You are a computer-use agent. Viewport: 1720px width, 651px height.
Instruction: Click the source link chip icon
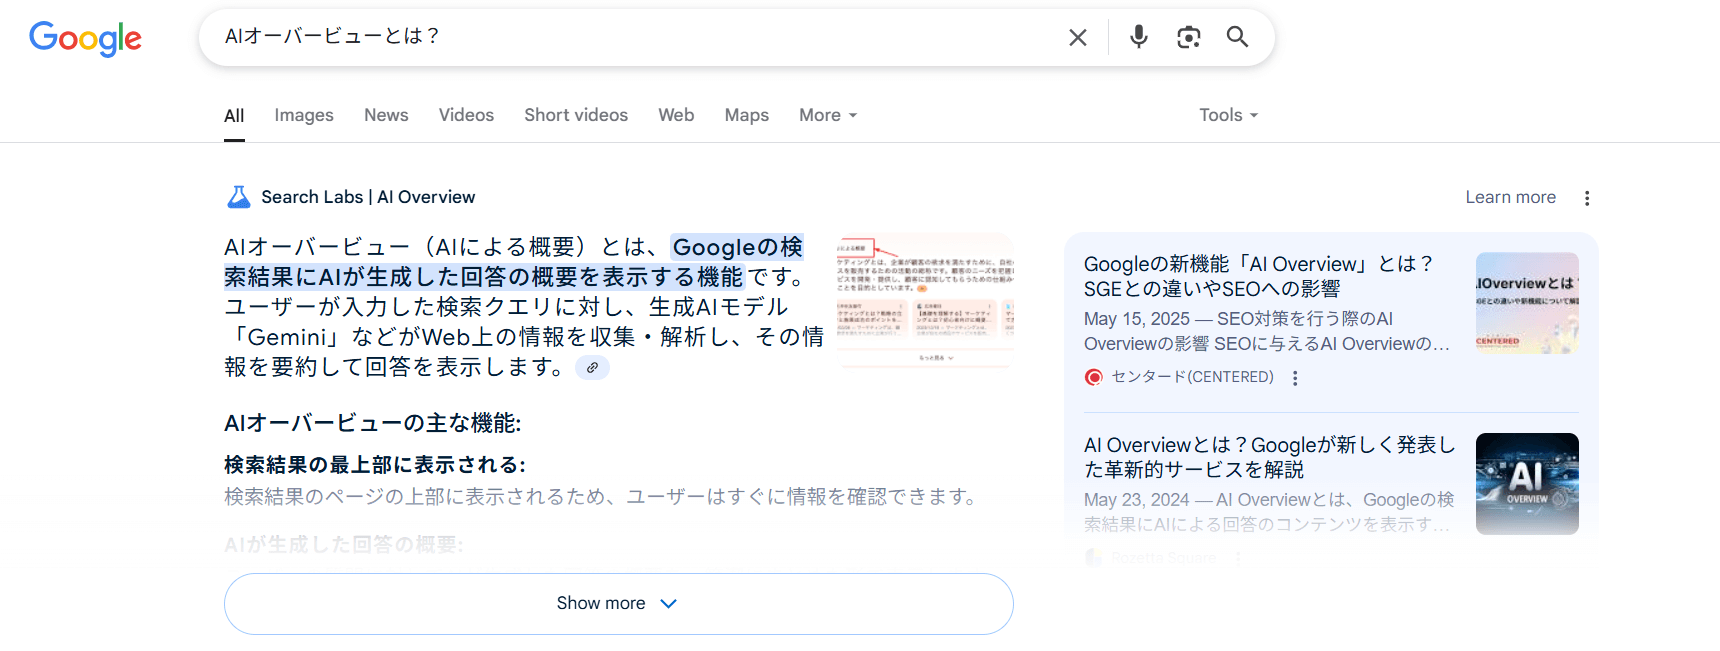pos(592,368)
